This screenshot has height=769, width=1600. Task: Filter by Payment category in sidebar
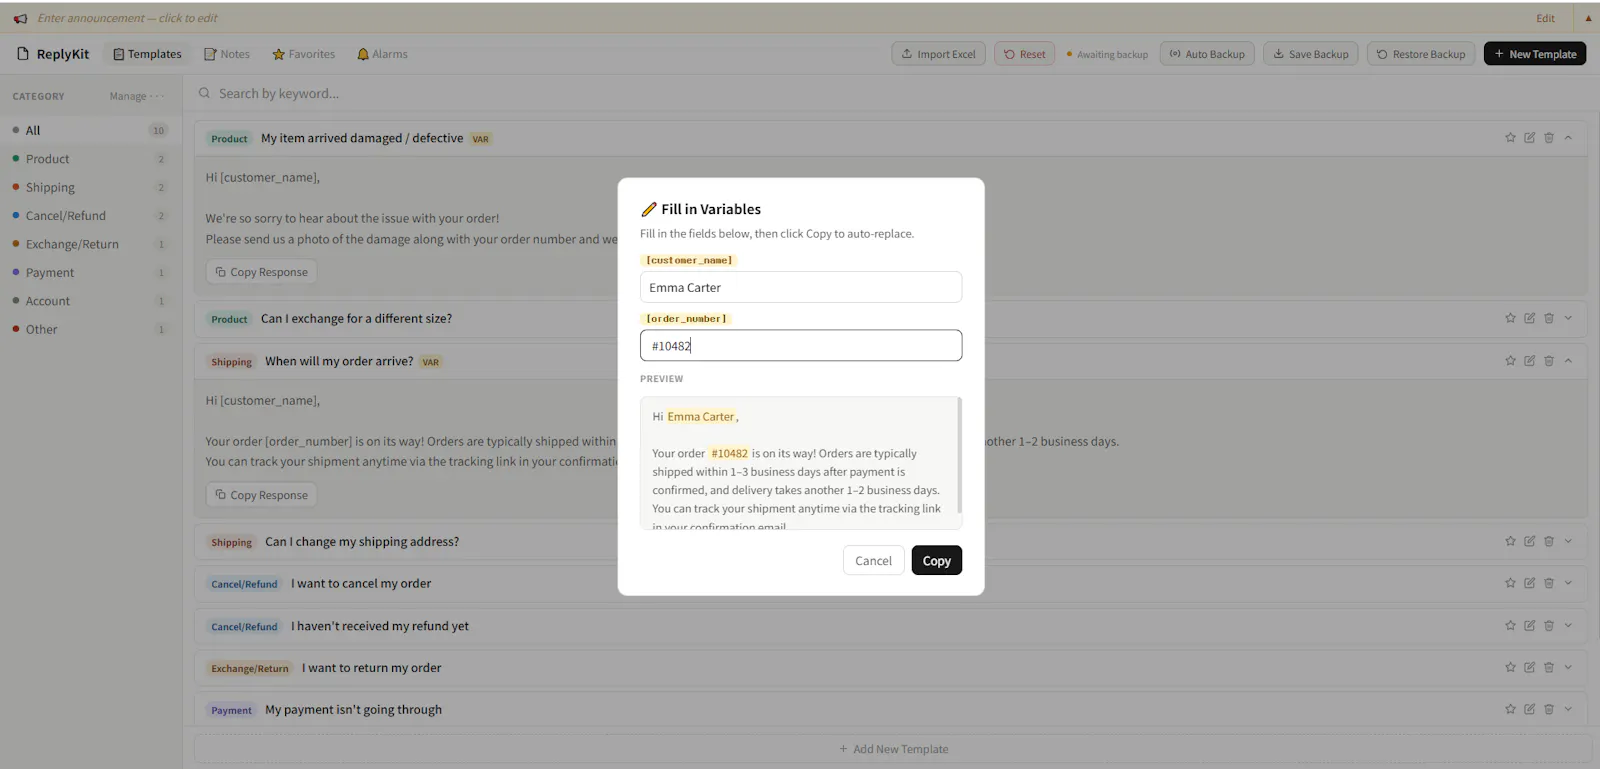pos(90,272)
